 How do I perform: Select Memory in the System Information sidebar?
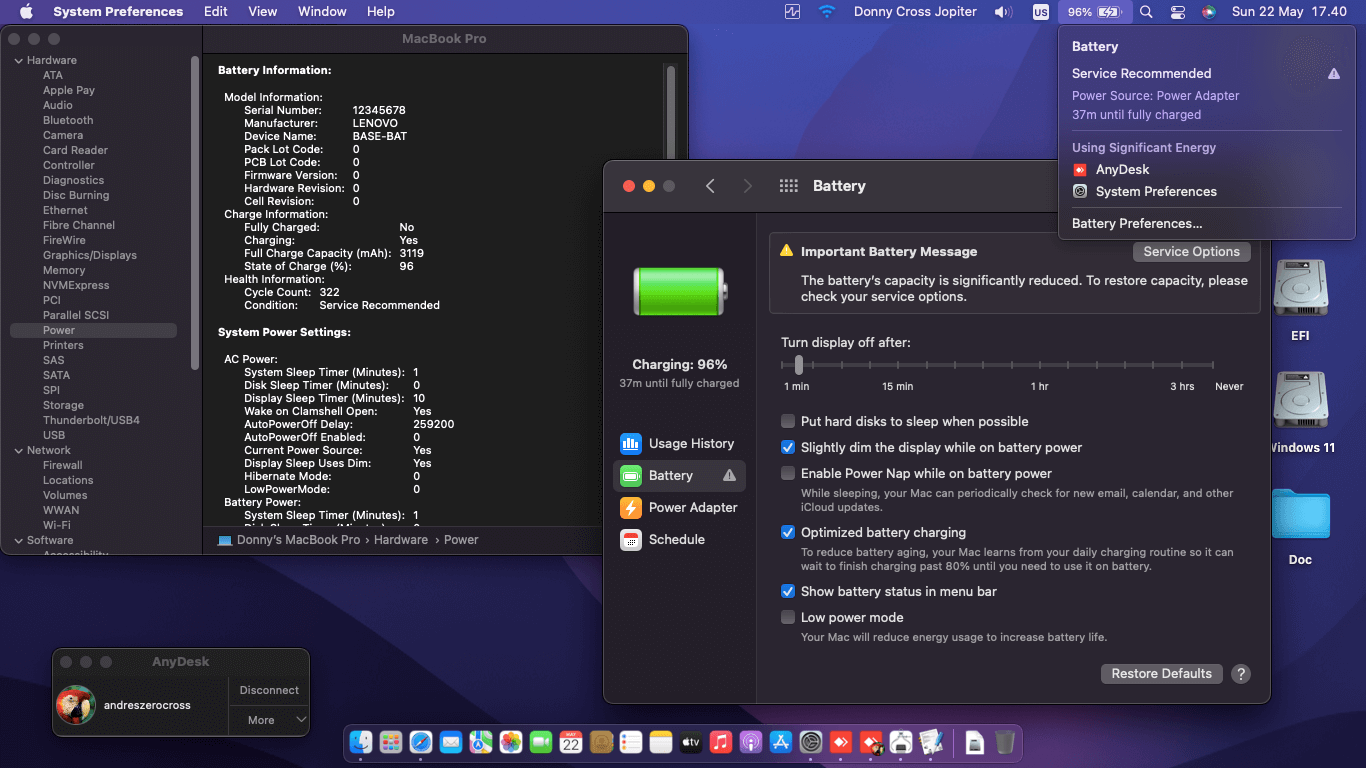point(64,271)
